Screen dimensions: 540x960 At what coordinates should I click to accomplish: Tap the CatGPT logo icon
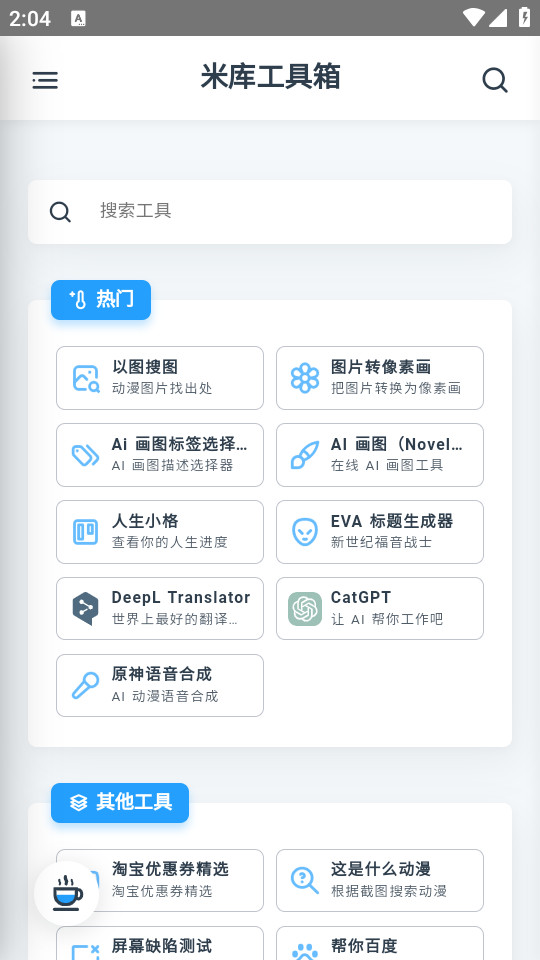pyautogui.click(x=305, y=609)
